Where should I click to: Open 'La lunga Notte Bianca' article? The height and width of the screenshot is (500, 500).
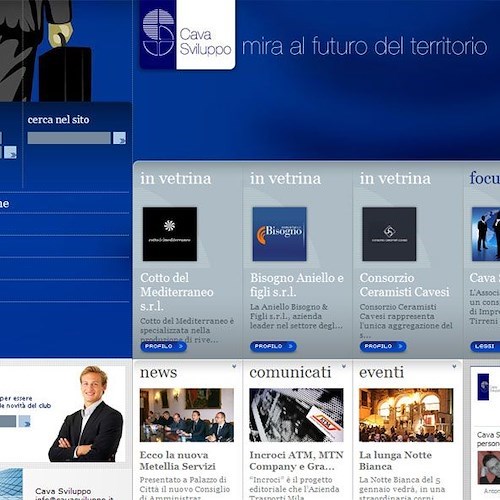[395, 461]
